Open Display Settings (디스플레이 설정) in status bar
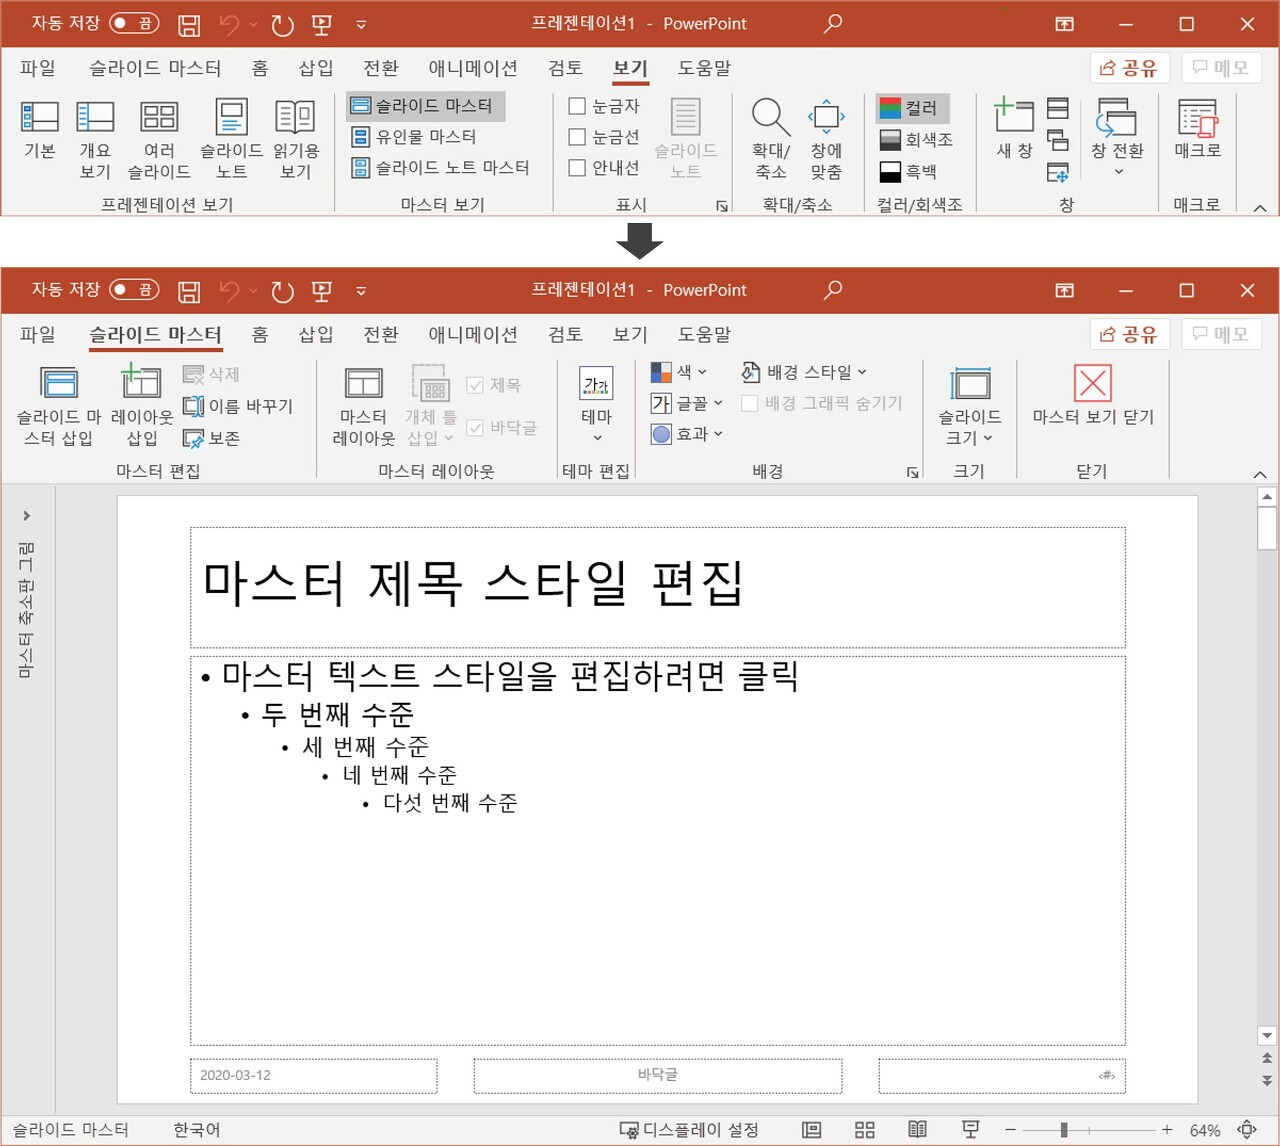Screen dimensions: 1280x1146 pos(689,1130)
